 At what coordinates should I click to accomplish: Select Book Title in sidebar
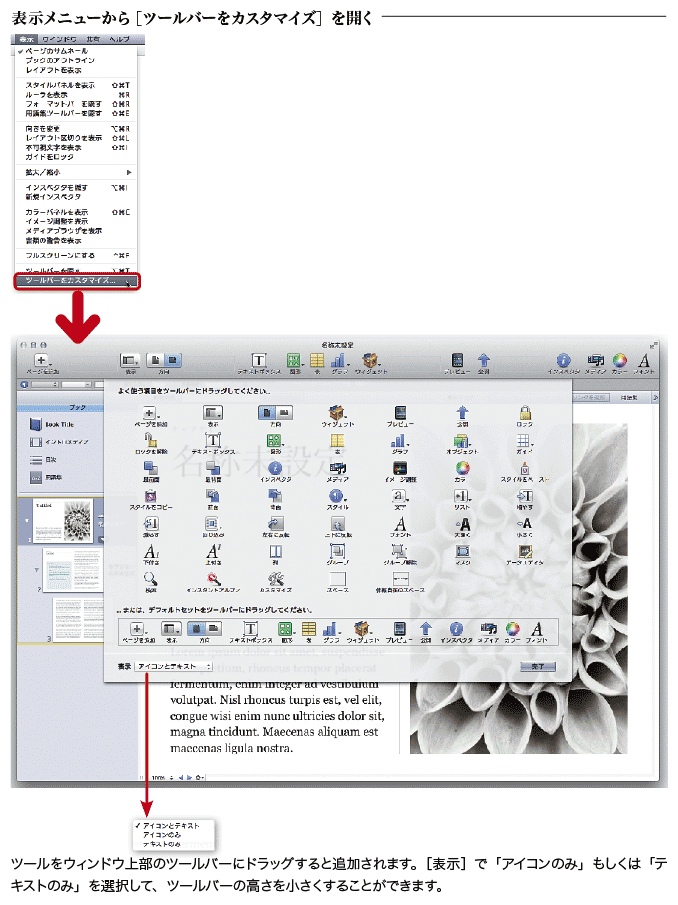coord(59,425)
